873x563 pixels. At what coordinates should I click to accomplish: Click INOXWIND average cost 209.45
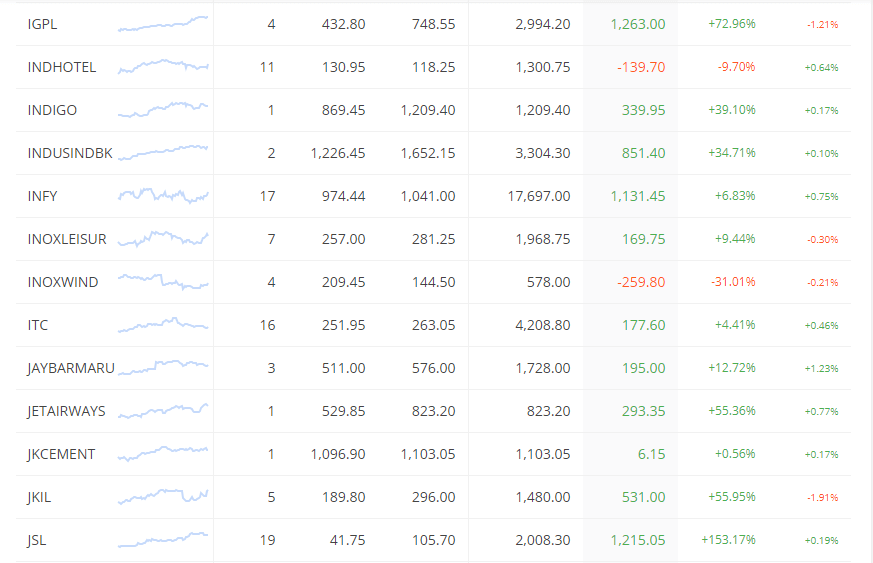344,282
